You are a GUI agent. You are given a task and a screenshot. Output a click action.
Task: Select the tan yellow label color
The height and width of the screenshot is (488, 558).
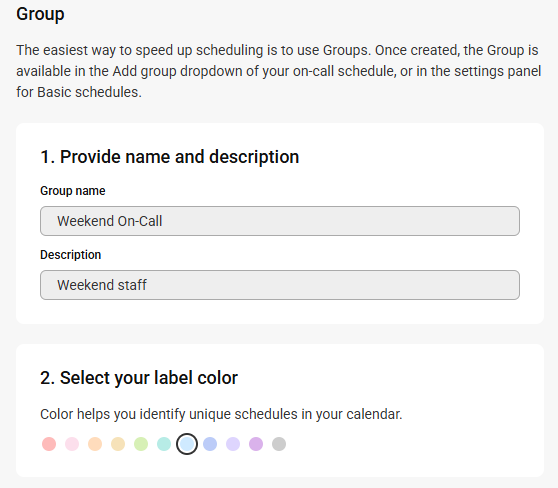(x=118, y=444)
